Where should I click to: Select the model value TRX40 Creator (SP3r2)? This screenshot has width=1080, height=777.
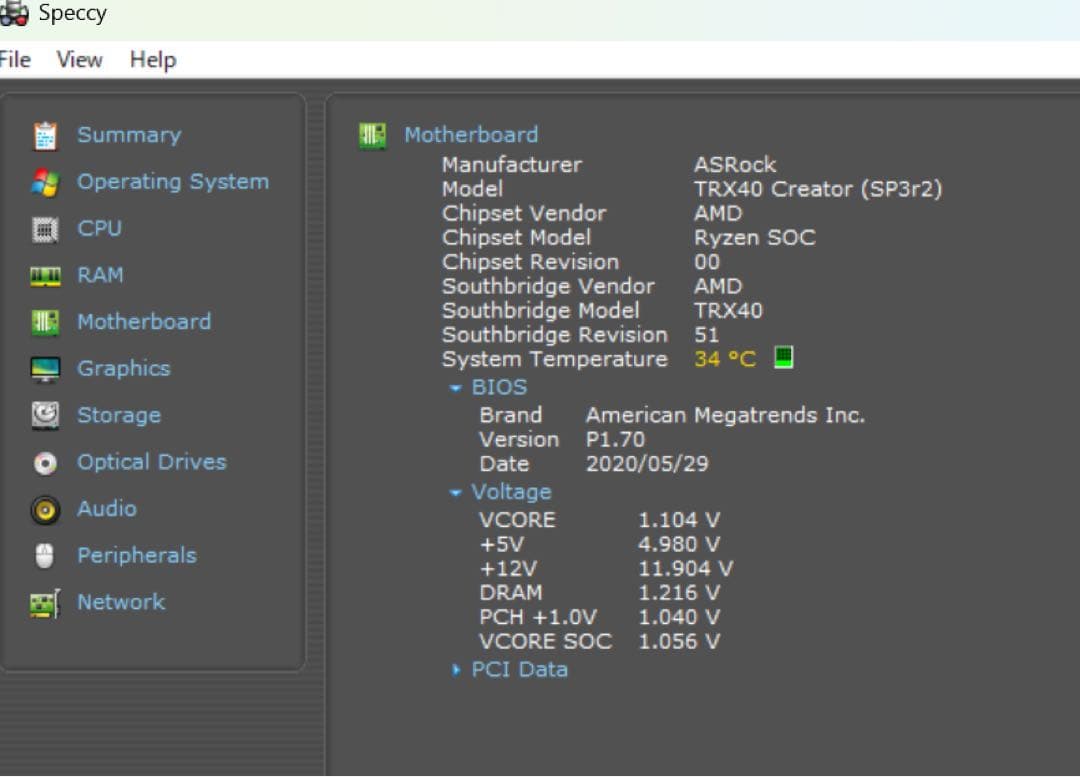[x=818, y=189]
